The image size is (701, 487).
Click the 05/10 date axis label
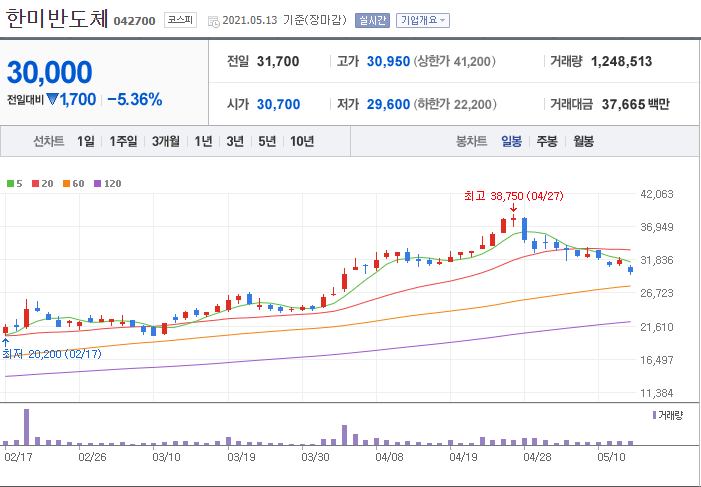click(x=611, y=457)
